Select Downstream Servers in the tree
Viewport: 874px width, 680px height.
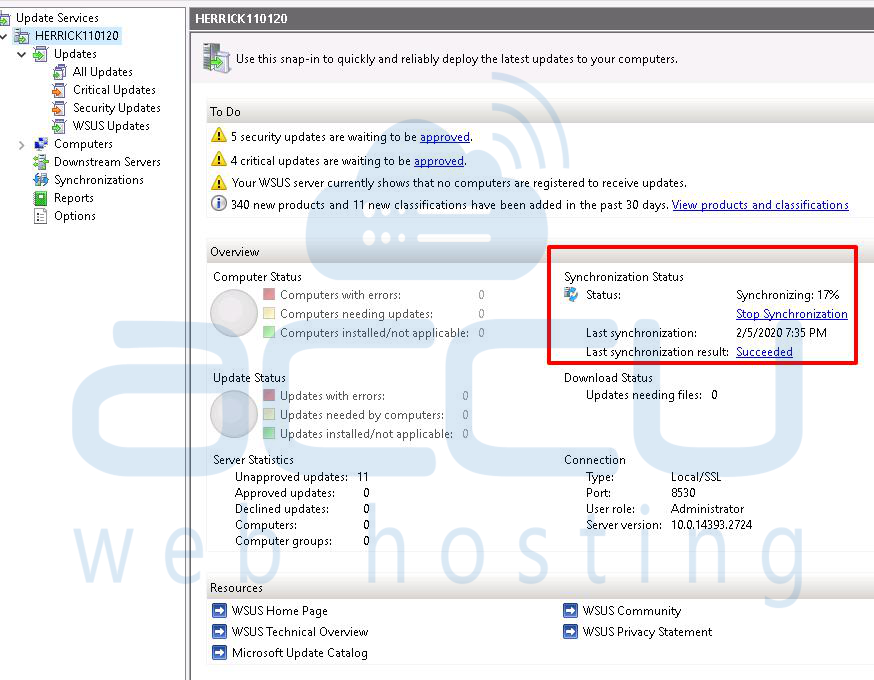point(107,162)
